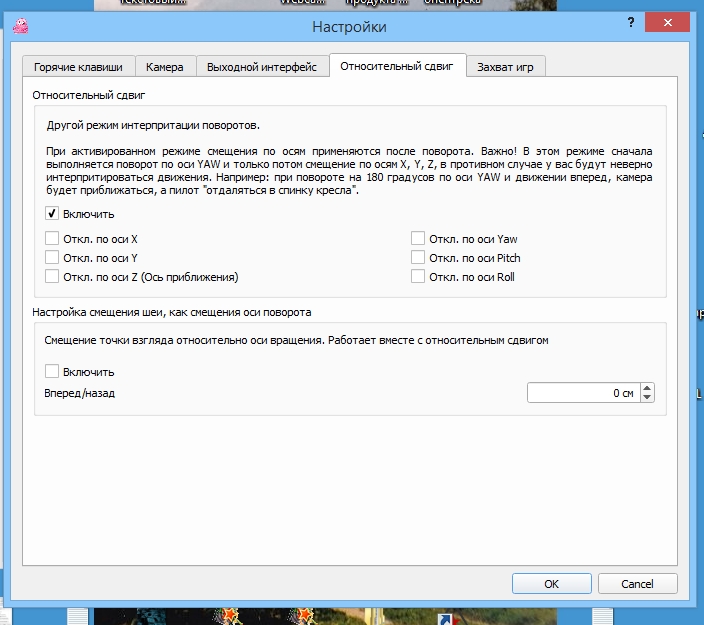Click the 'Смещение точки взгляда' description text
704x625 pixels.
click(296, 340)
